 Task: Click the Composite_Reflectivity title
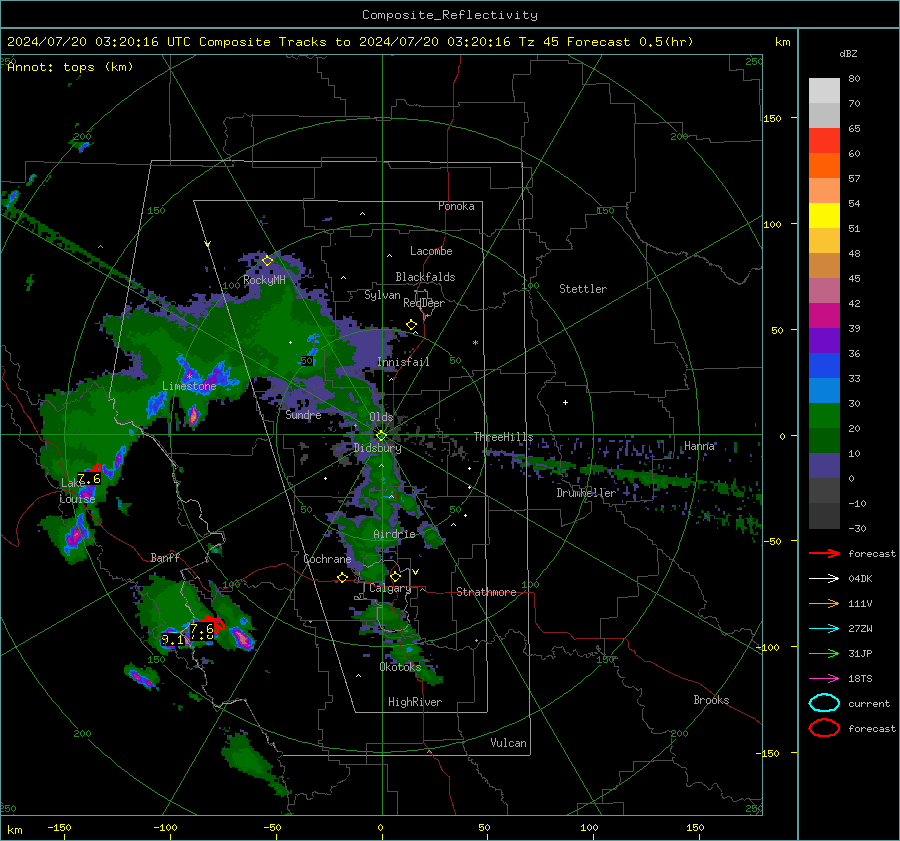pos(450,15)
